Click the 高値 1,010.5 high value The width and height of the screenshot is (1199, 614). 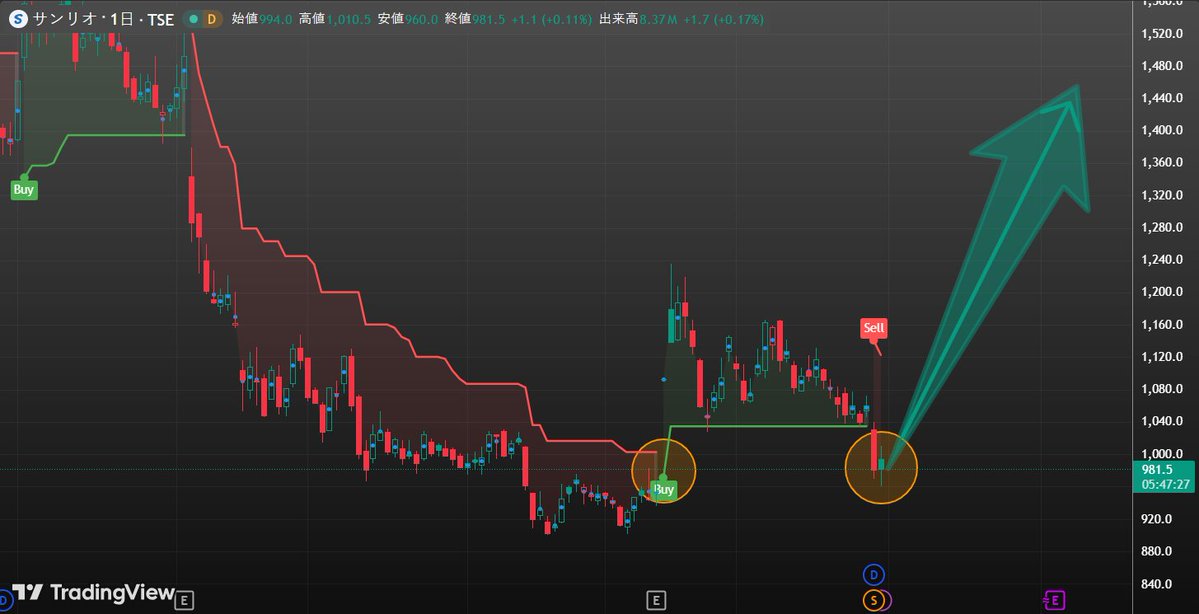tap(336, 19)
